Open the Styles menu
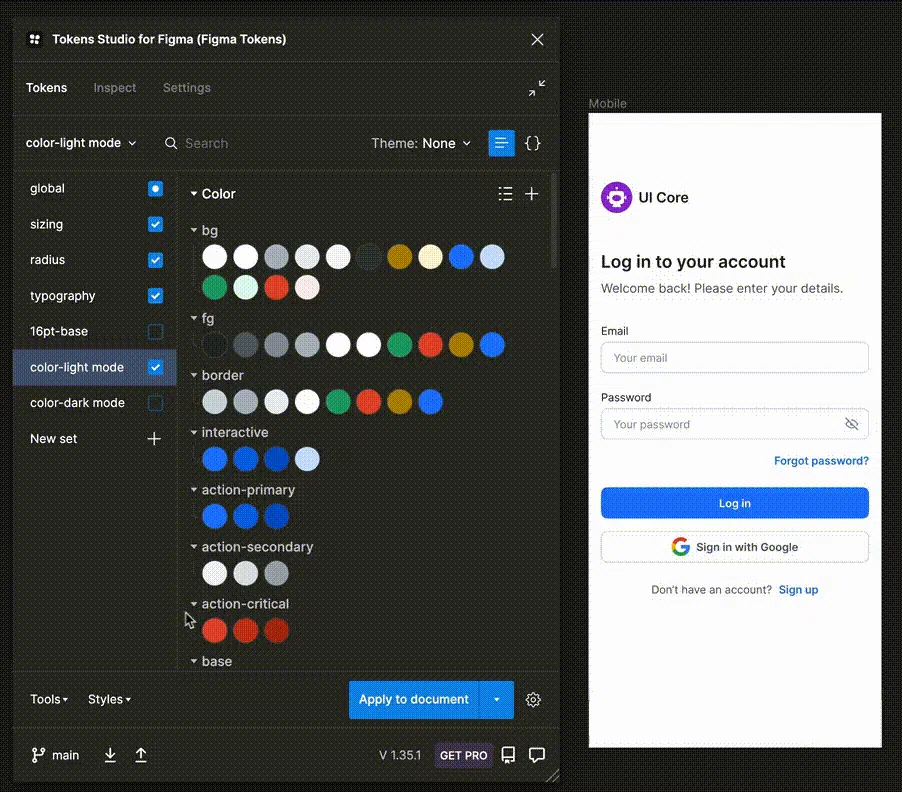902x792 pixels. 109,699
